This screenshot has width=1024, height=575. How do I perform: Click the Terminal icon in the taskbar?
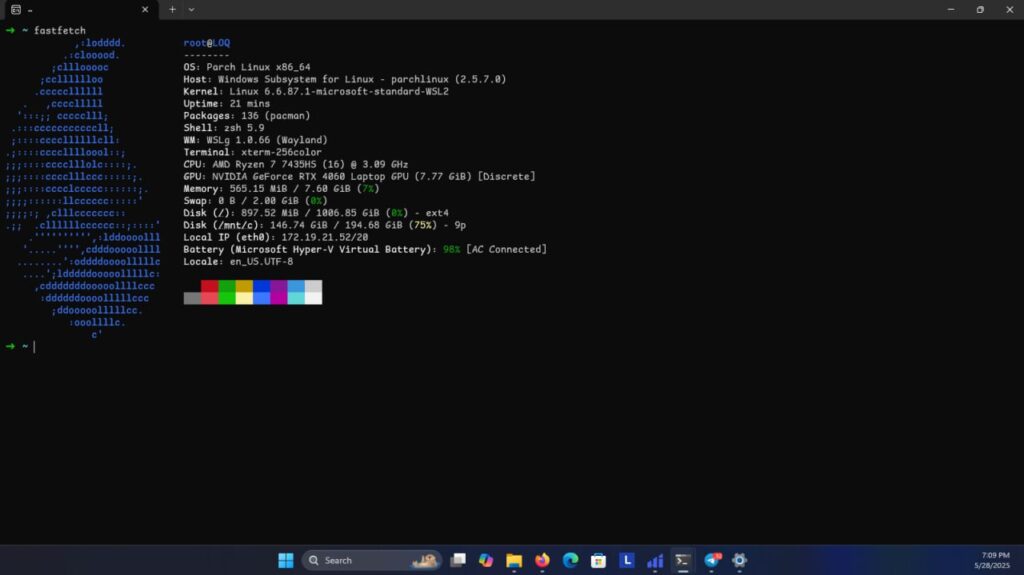[x=683, y=560]
